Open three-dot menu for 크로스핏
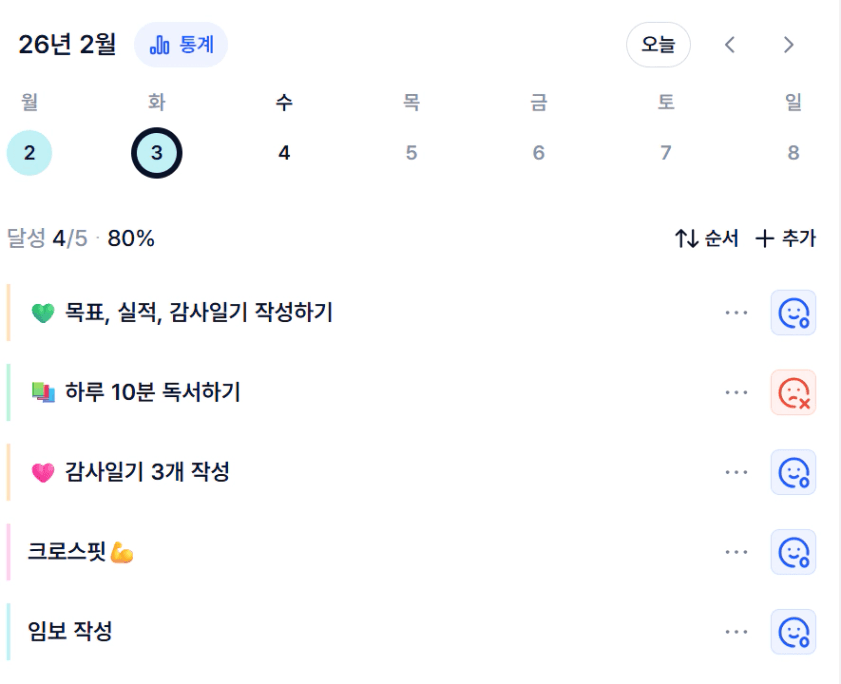This screenshot has height=684, width=841. (737, 552)
